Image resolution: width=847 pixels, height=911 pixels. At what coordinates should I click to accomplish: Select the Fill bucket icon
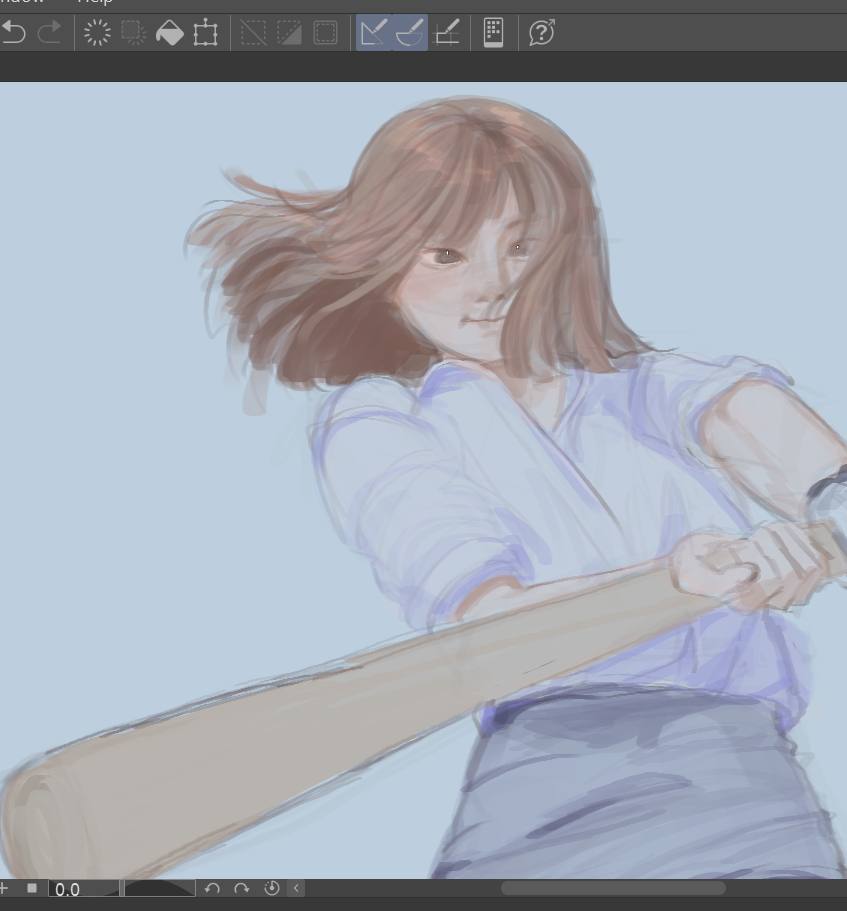point(169,33)
